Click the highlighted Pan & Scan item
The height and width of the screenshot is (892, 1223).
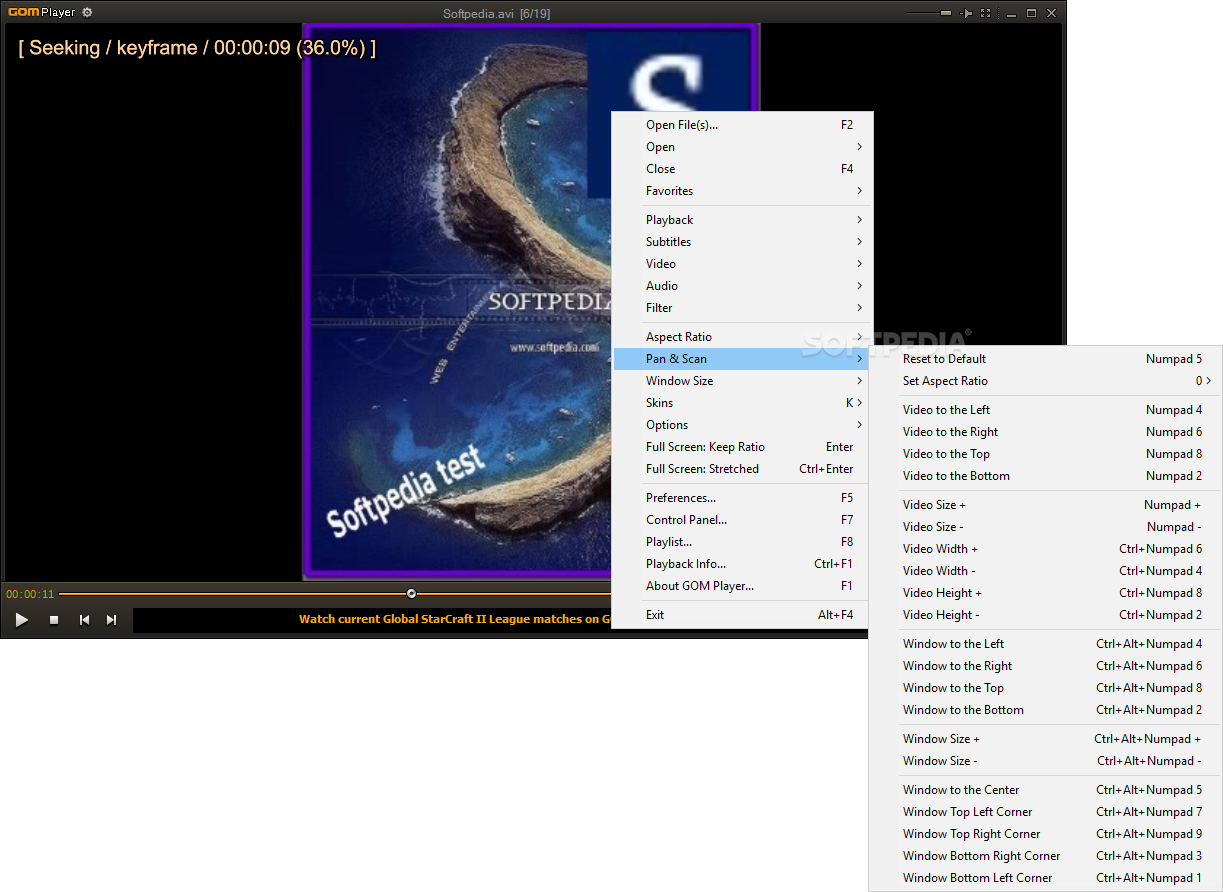[743, 359]
